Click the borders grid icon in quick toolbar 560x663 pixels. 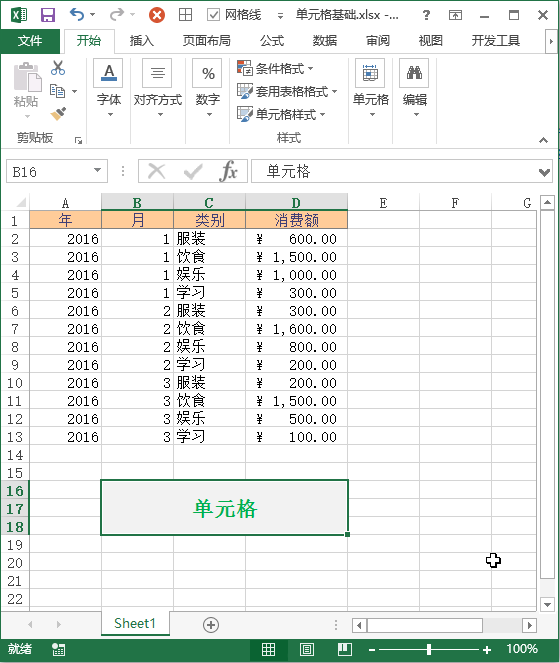[x=185, y=15]
